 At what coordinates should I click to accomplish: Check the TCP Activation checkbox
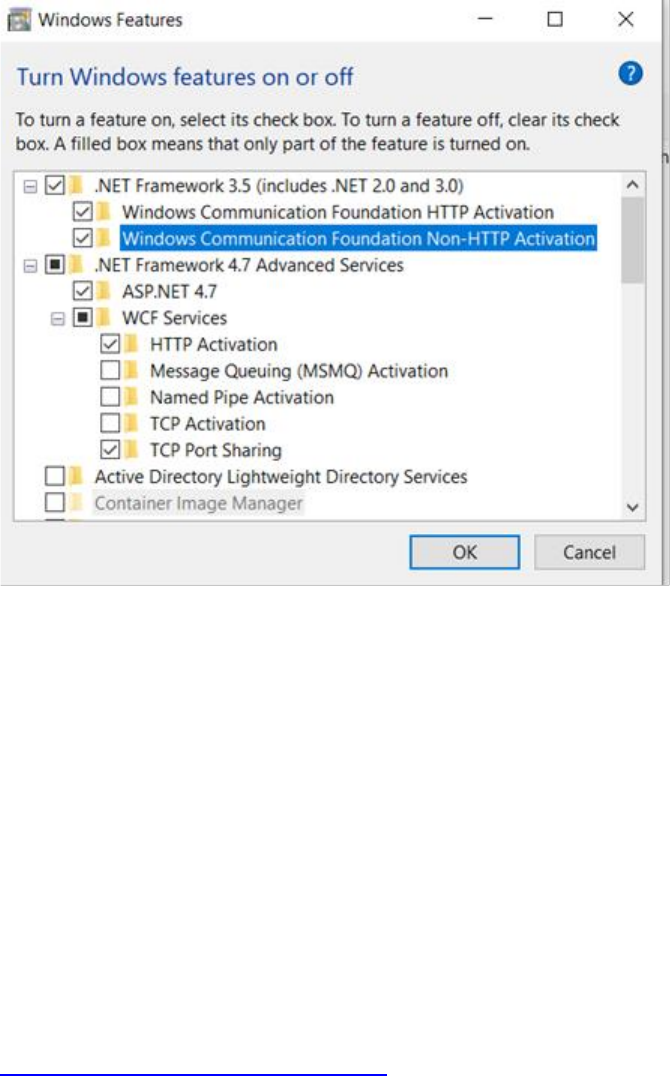pyautogui.click(x=111, y=424)
